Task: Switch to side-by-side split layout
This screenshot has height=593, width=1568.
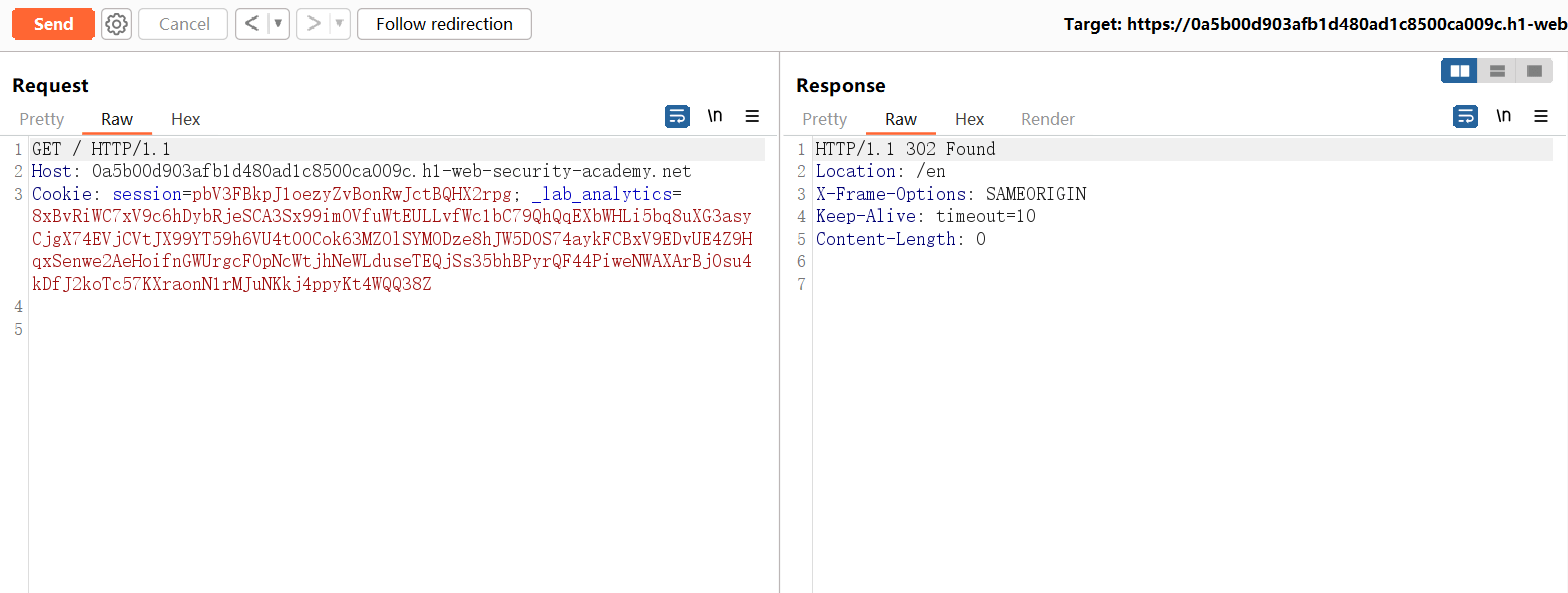Action: tap(1459, 71)
